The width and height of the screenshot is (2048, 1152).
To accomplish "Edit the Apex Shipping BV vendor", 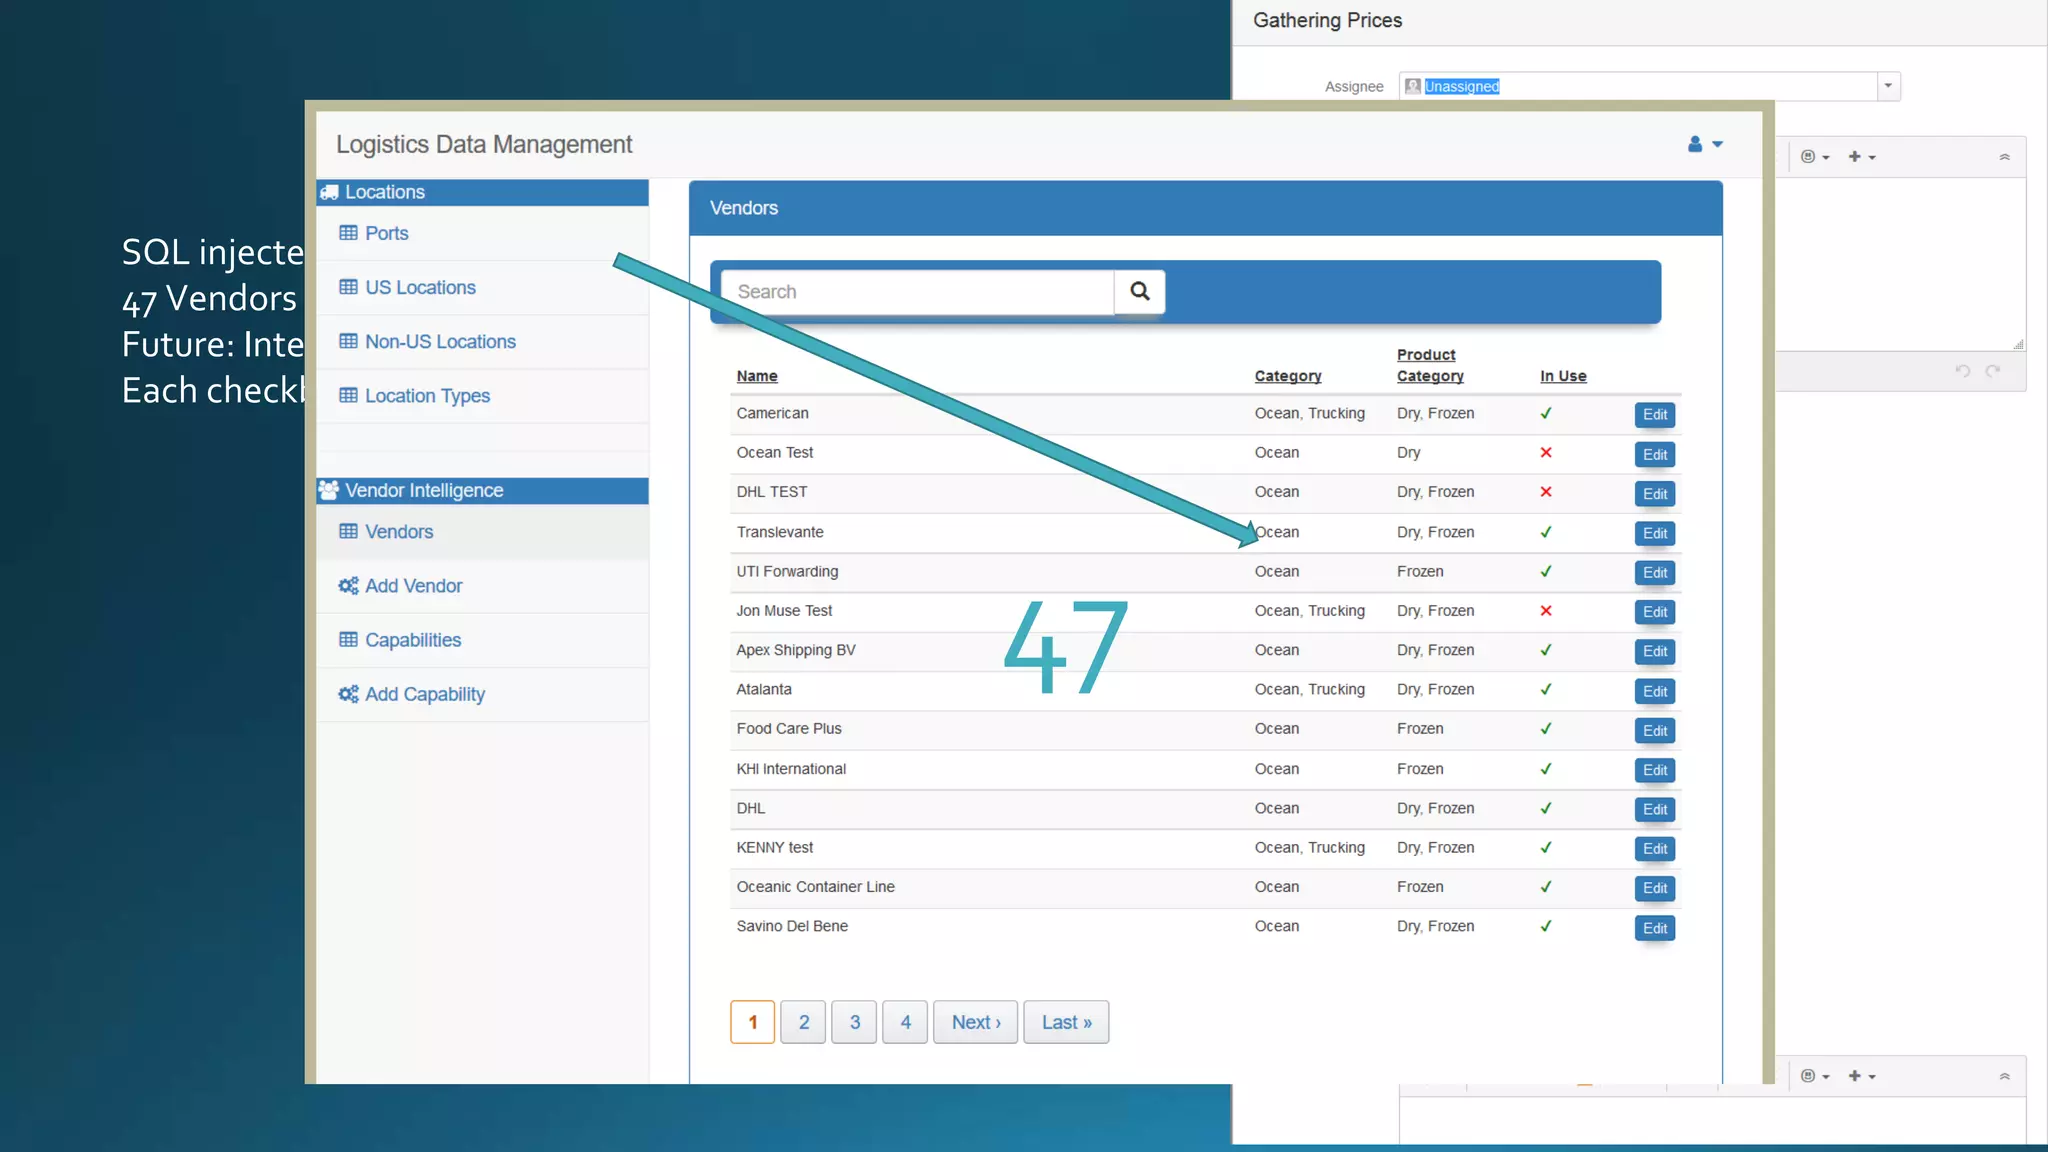I will pos(1655,651).
